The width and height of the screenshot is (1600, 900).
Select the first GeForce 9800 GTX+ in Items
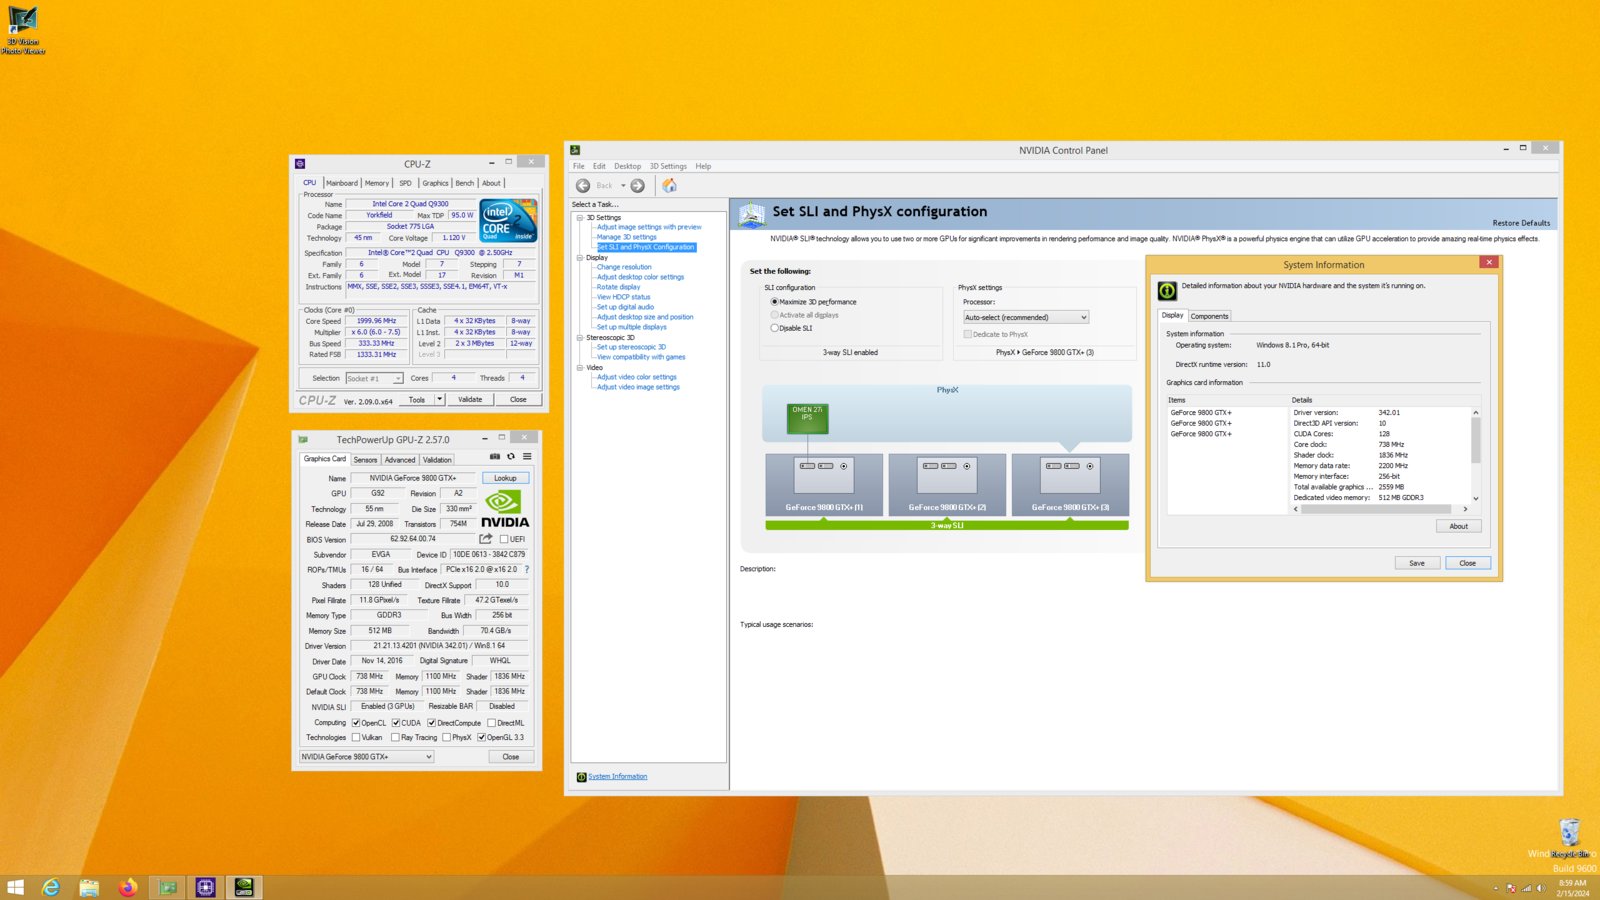(x=1201, y=412)
